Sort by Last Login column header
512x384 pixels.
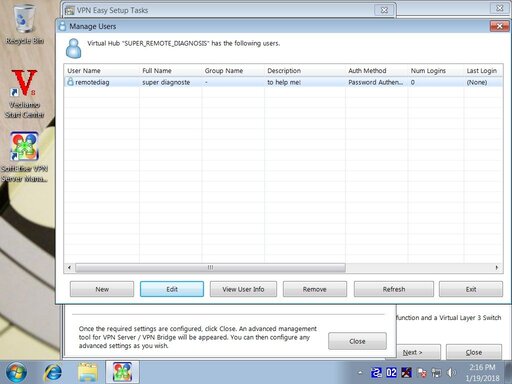coord(483,70)
